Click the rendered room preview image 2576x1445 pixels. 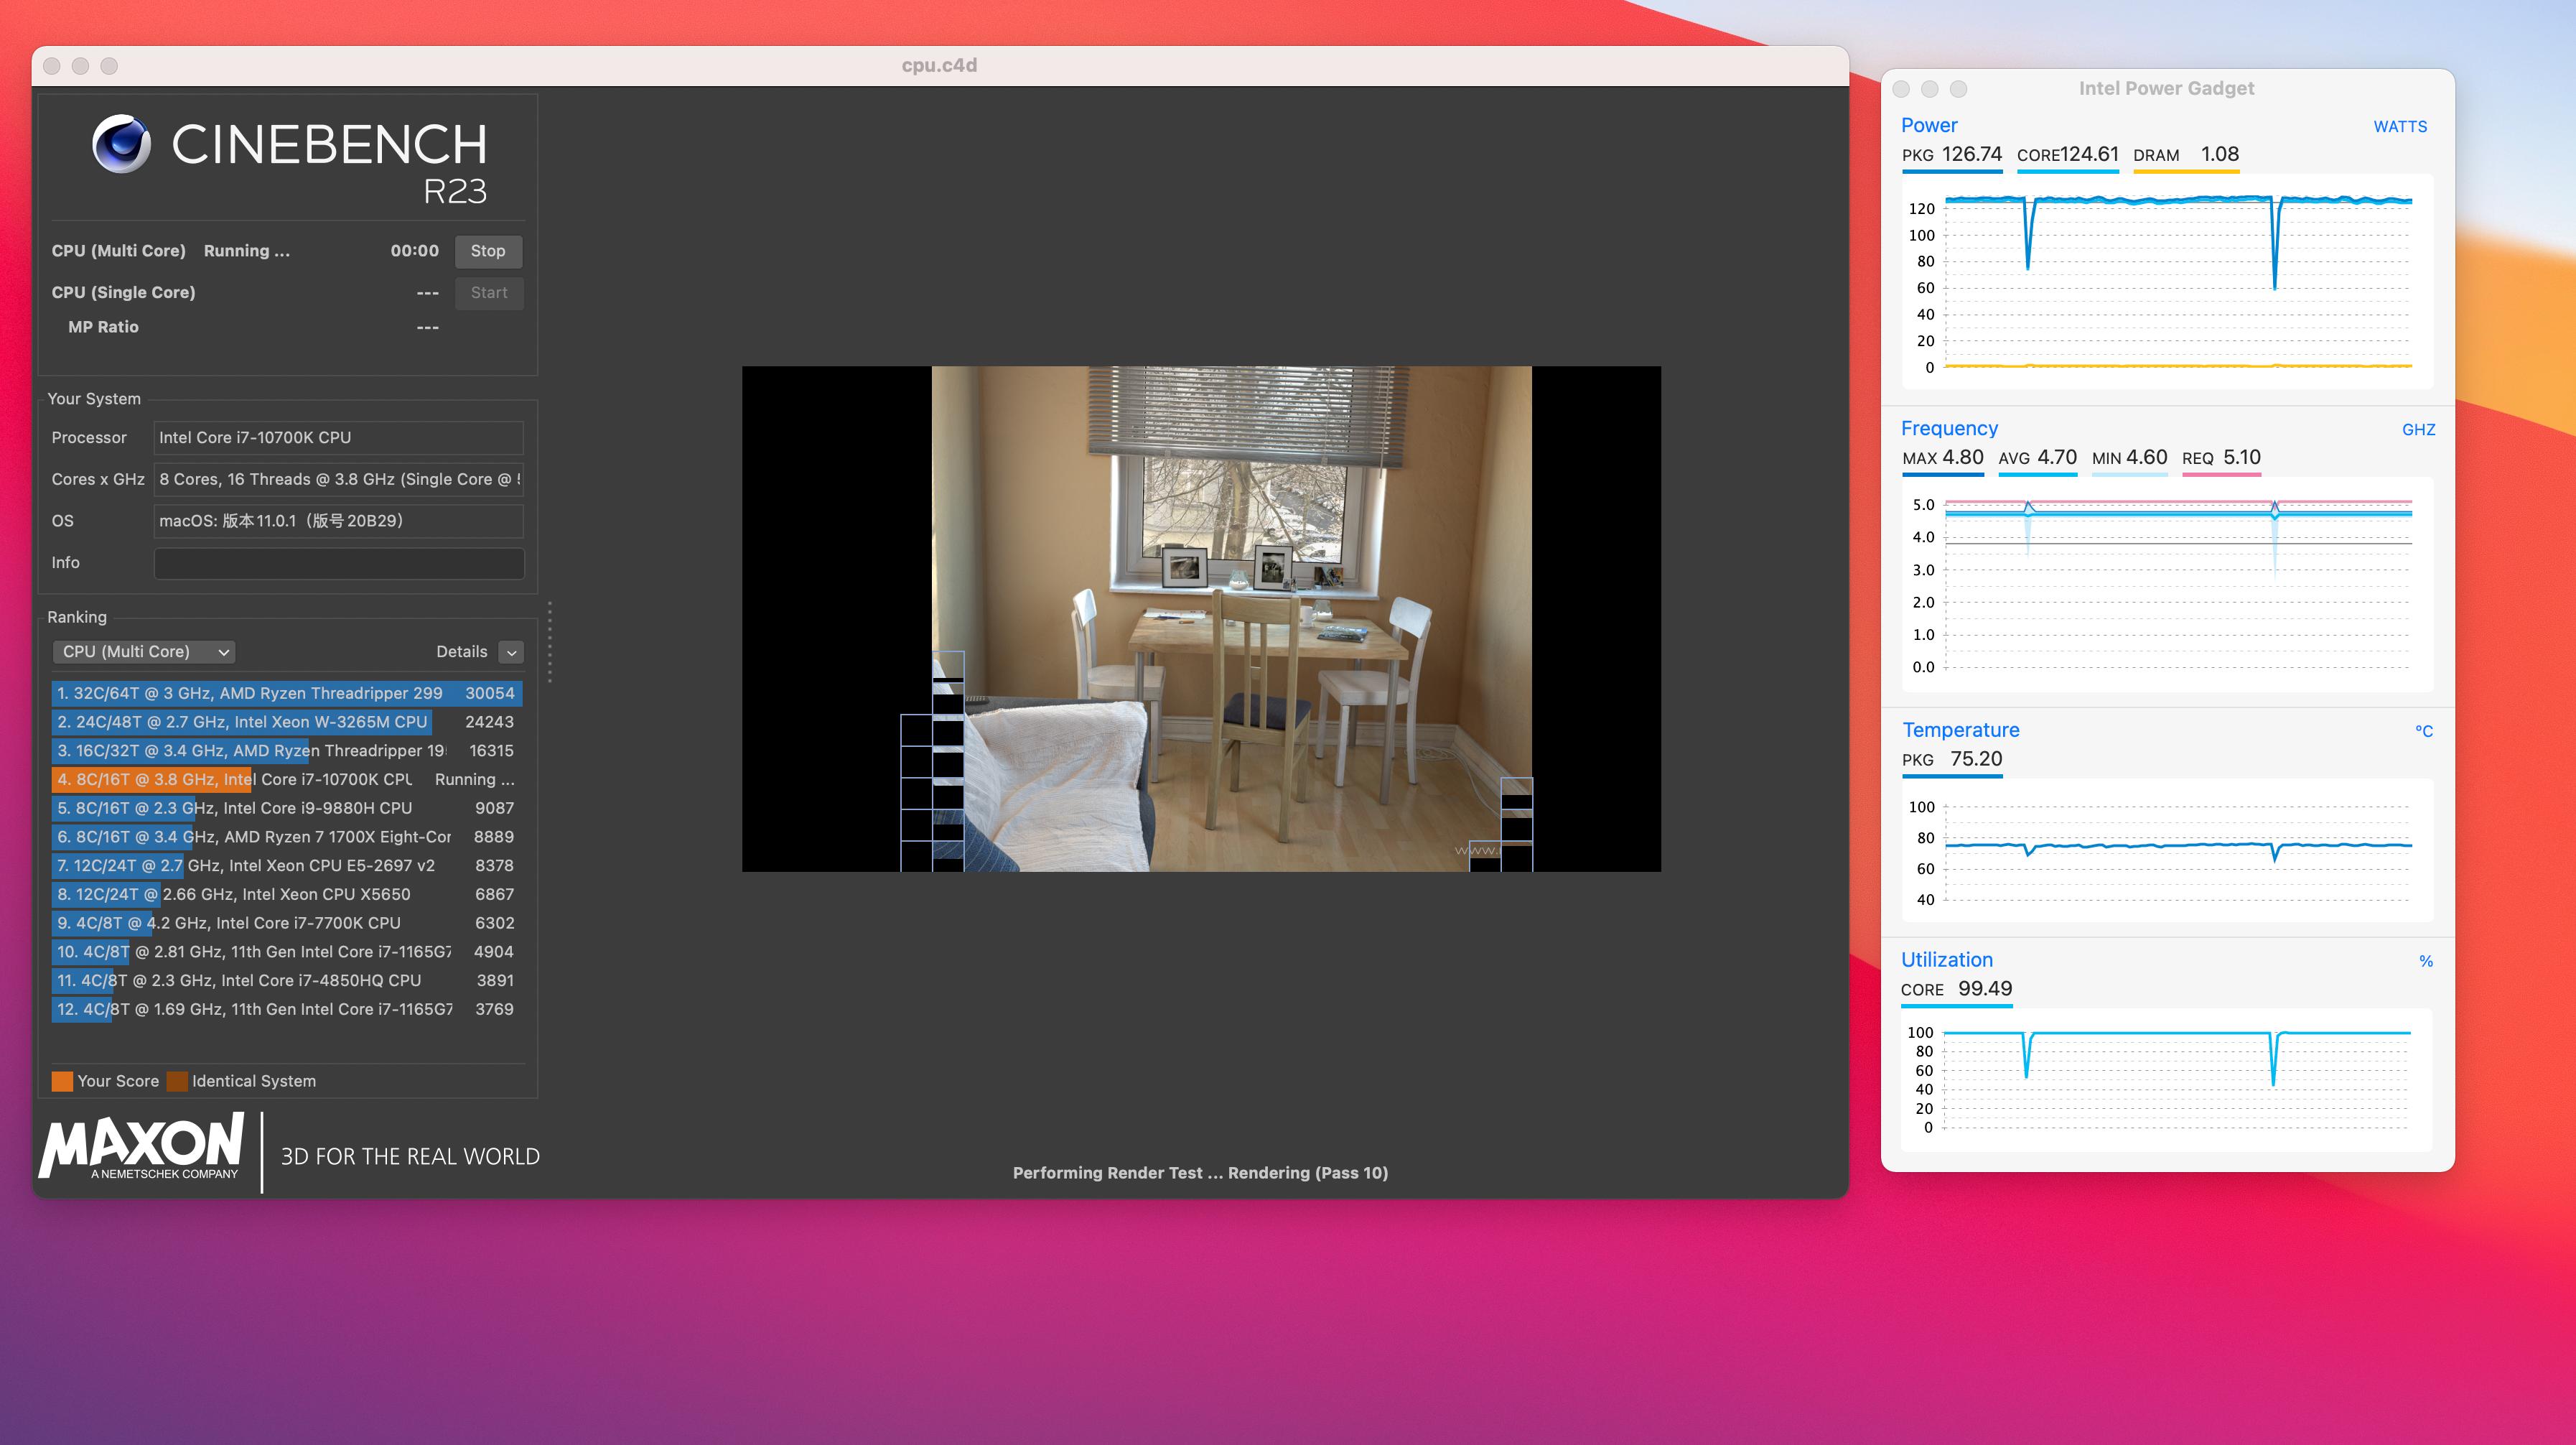[x=1230, y=618]
